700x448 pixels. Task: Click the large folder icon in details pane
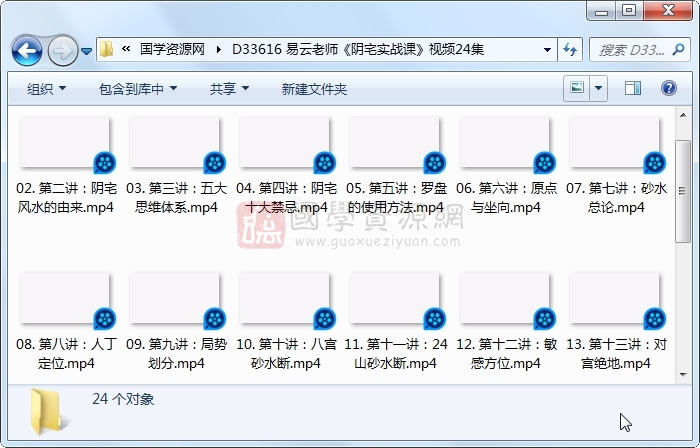pos(48,412)
